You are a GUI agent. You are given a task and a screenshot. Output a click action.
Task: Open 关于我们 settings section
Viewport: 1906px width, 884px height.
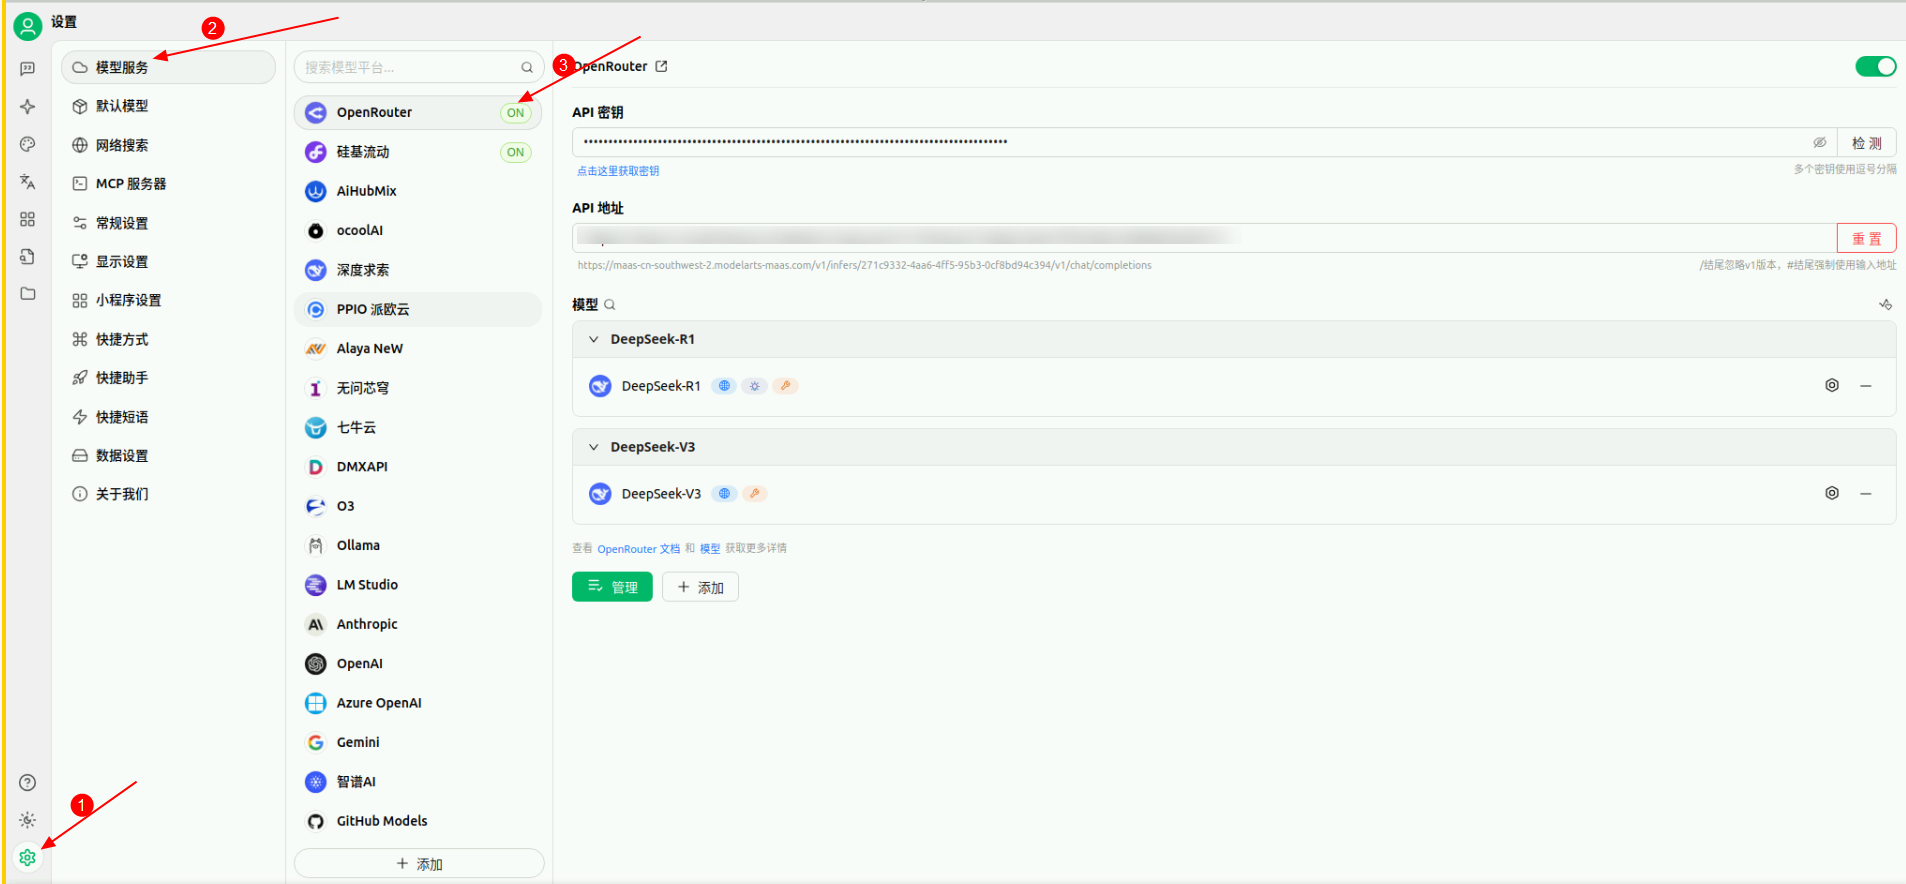pos(168,494)
